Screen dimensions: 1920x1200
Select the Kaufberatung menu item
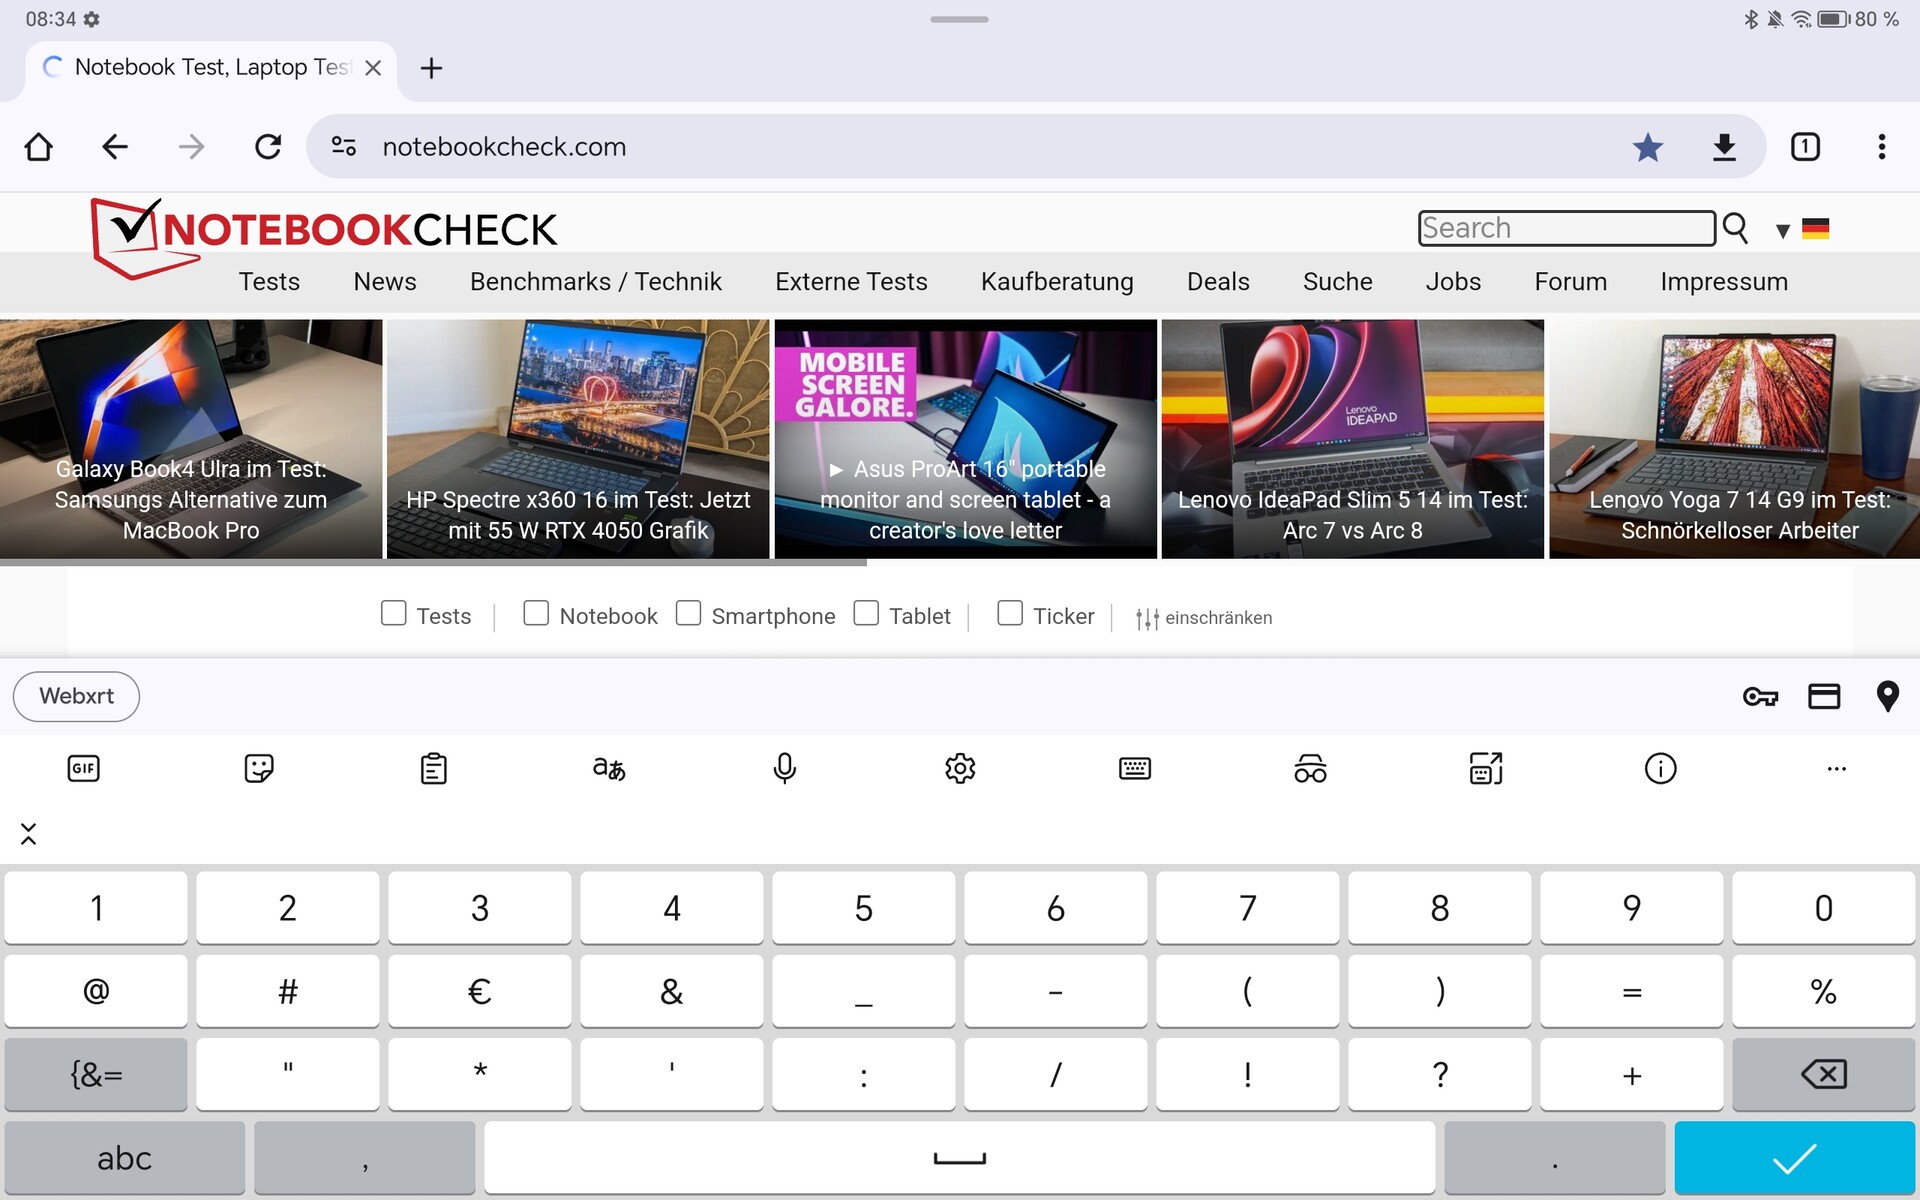(1057, 282)
